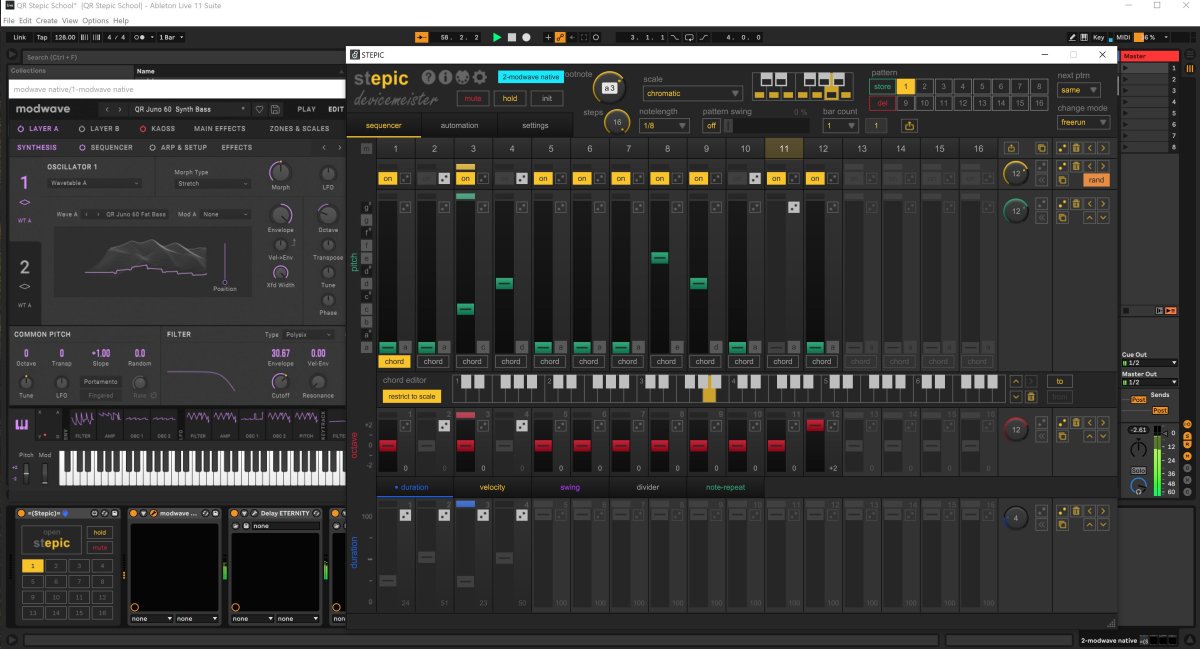The image size is (1200, 649).
Task: Expand the next ptrn 'same' dropdown
Action: coord(1079,90)
